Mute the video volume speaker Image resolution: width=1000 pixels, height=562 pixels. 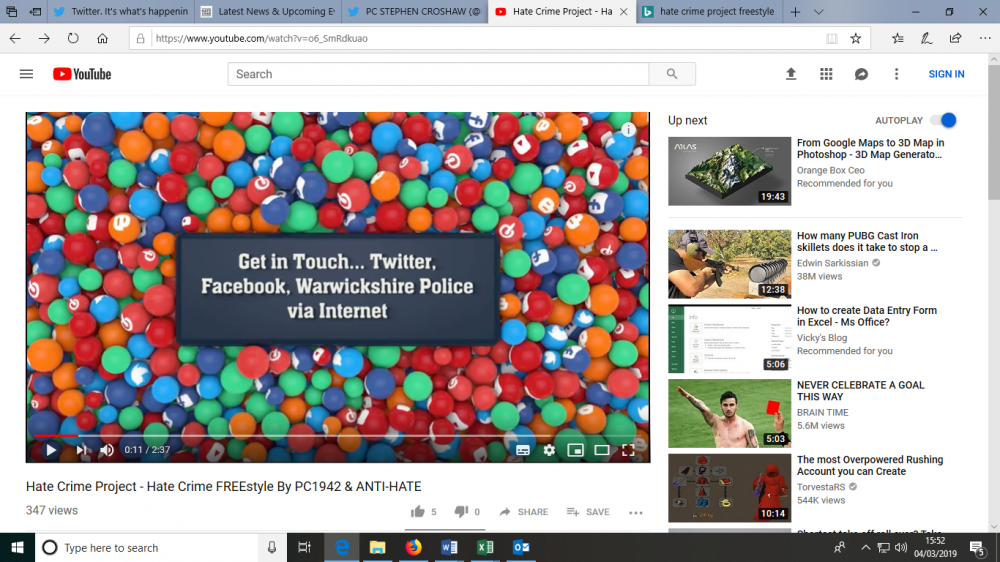coord(107,450)
